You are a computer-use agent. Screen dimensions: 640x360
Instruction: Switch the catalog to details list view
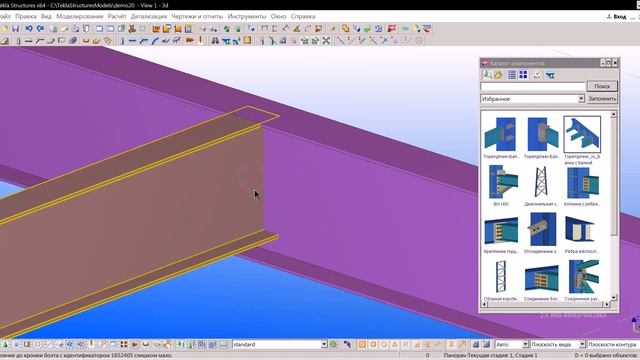click(512, 75)
